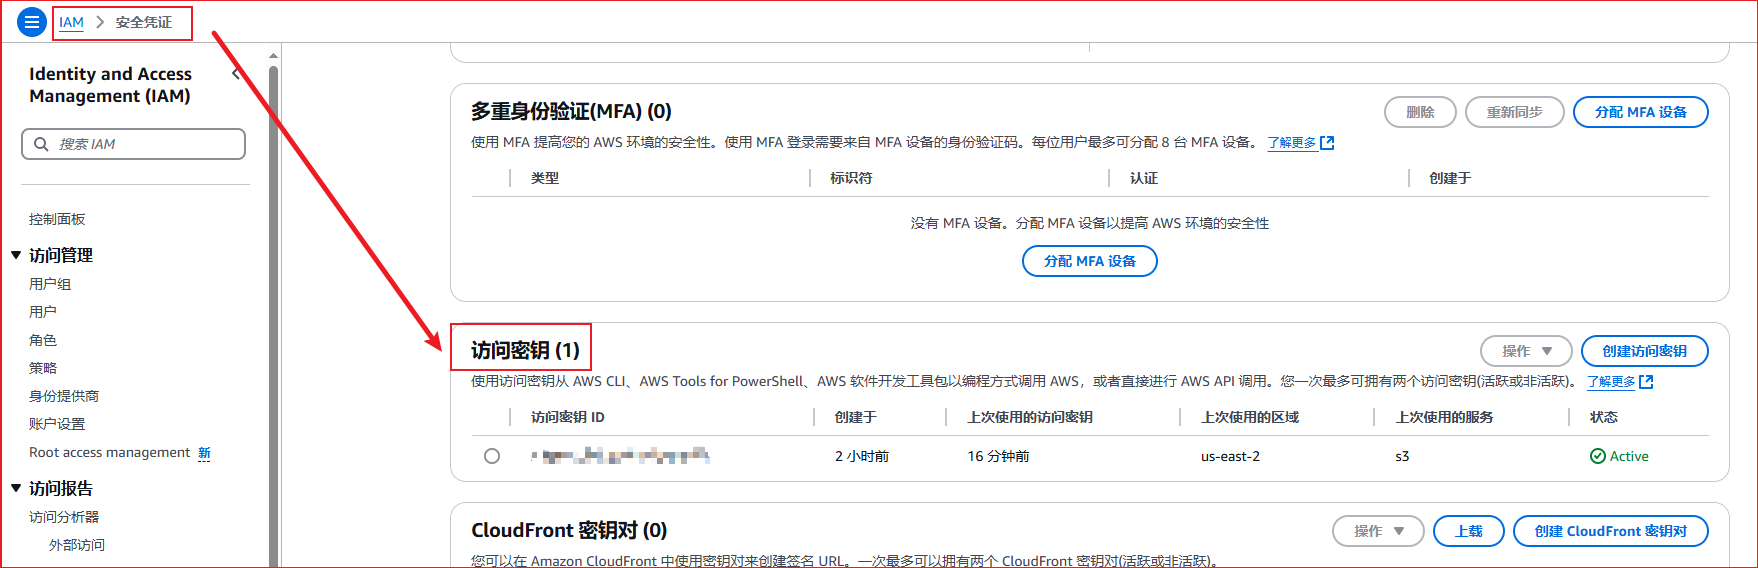Open 策略 from the sidebar navigation
The image size is (1758, 568).
pyautogui.click(x=43, y=368)
